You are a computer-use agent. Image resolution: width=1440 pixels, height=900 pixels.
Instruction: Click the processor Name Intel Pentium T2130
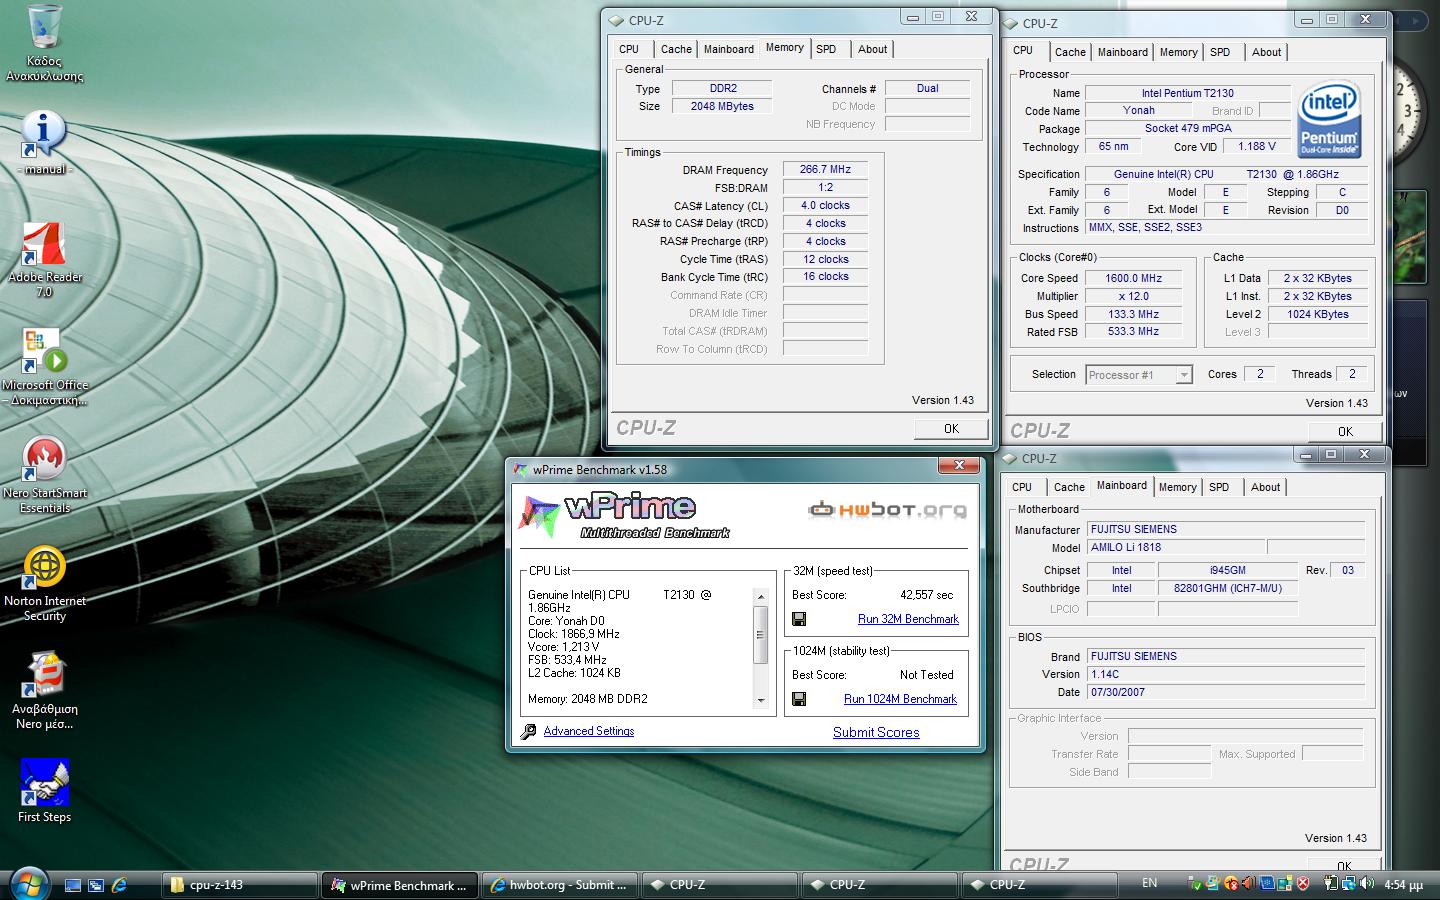pos(1187,93)
